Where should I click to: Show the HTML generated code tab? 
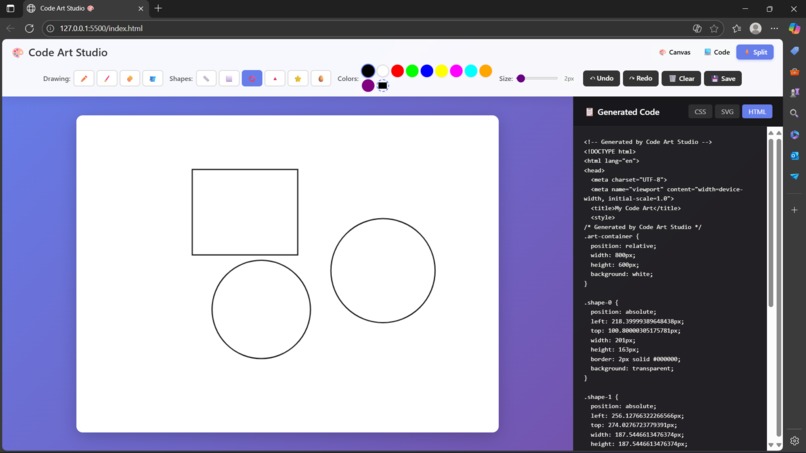point(757,112)
